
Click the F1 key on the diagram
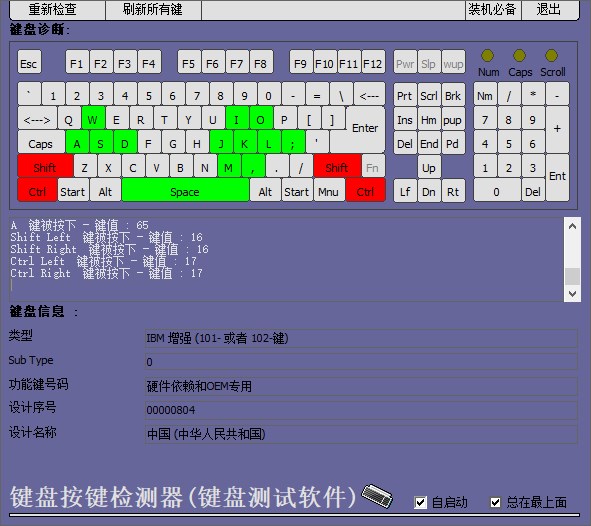[x=77, y=62]
